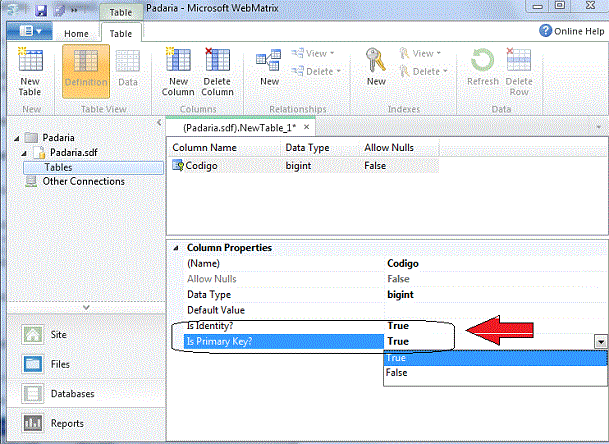
Task: Select the Home ribbon tab
Action: click(76, 34)
